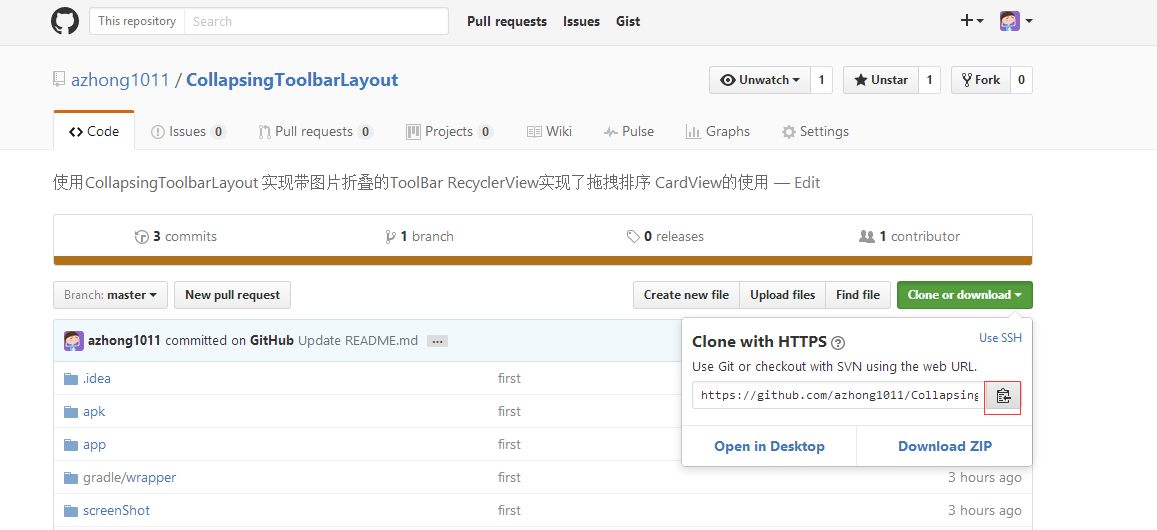Switch to the Code tab
1157x530 pixels.
(94, 131)
